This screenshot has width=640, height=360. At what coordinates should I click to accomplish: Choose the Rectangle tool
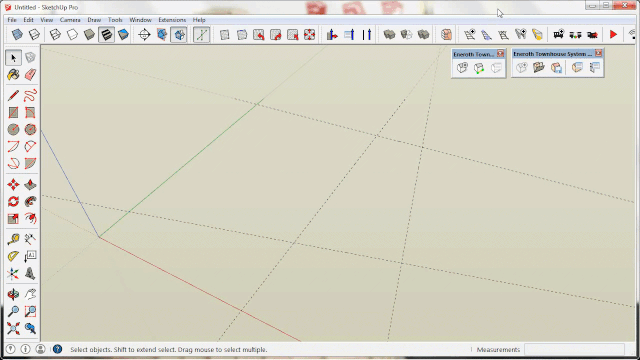coord(13,113)
